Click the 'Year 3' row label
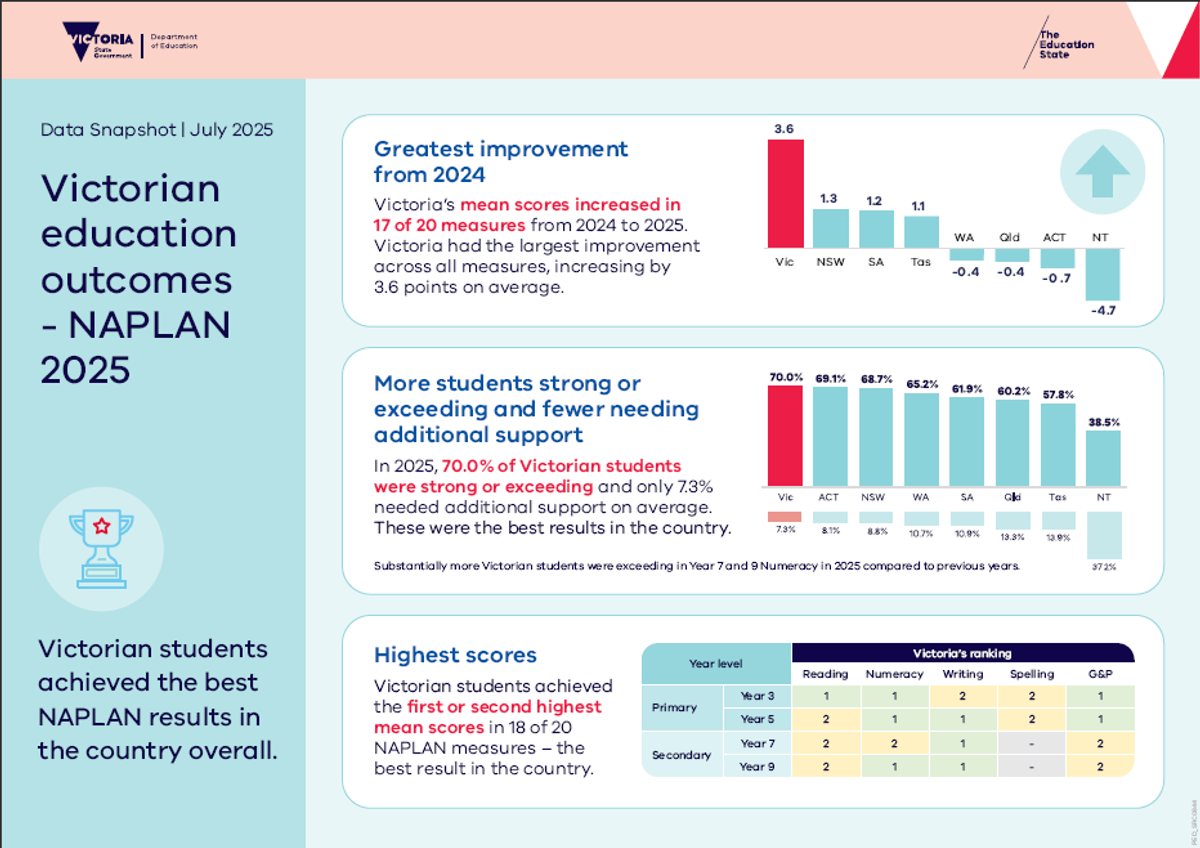The width and height of the screenshot is (1200, 848). point(757,696)
